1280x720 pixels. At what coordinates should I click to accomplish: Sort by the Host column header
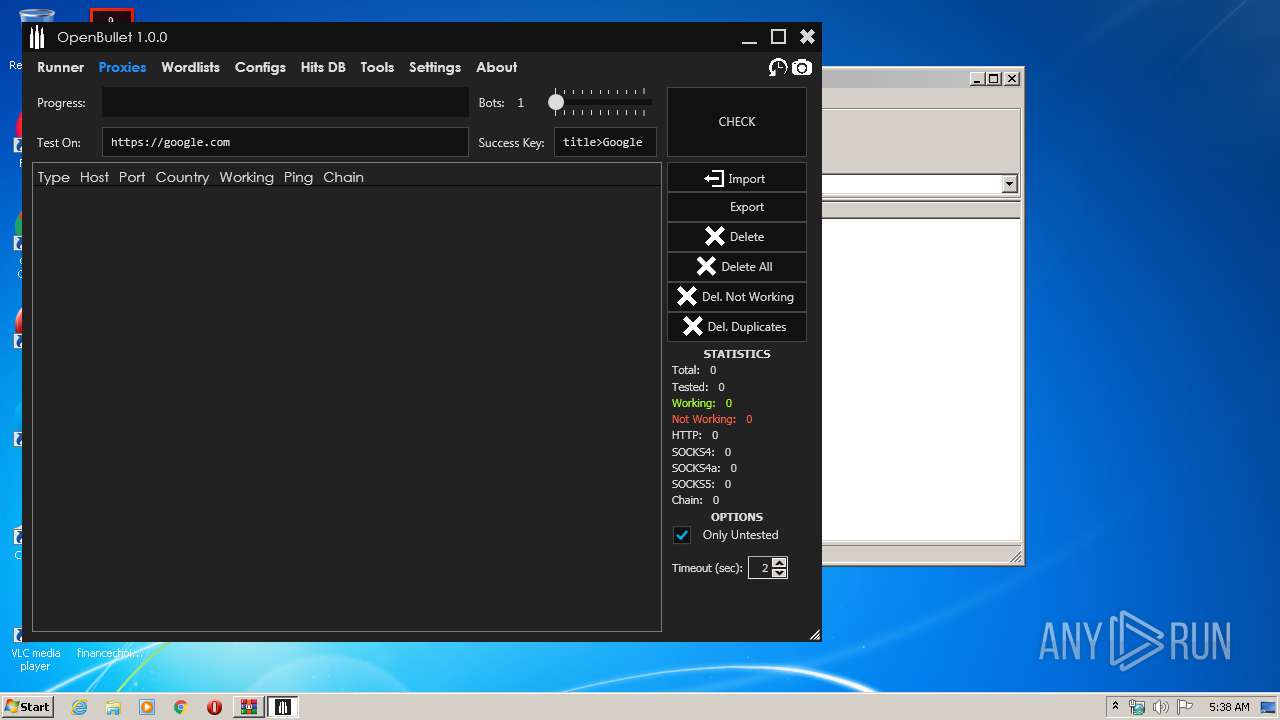[94, 177]
